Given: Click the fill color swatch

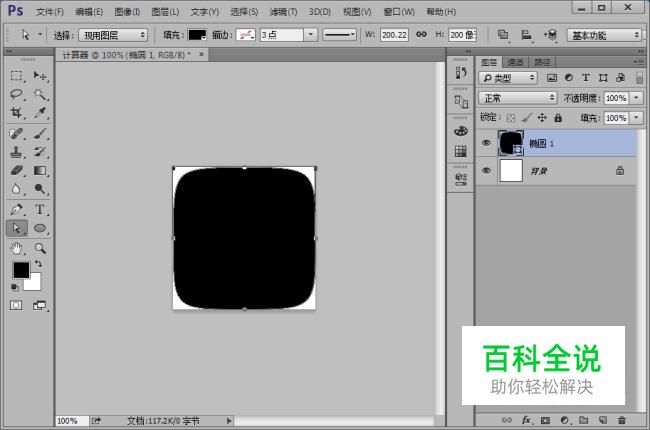Looking at the screenshot, I should pyautogui.click(x=197, y=35).
